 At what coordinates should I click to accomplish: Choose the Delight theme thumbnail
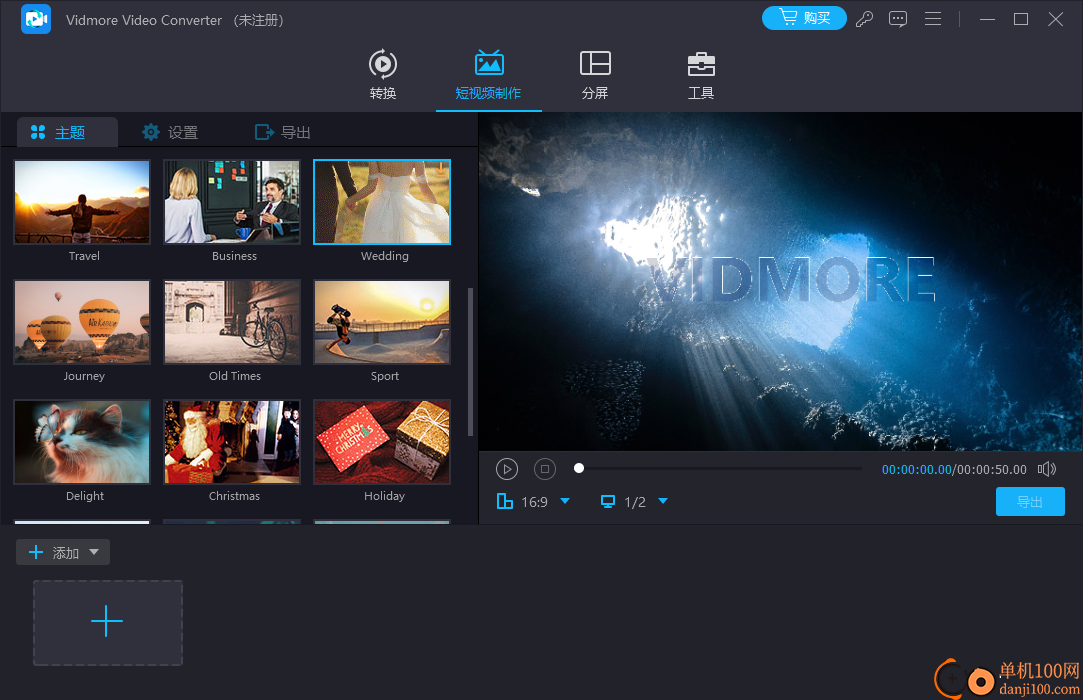82,442
